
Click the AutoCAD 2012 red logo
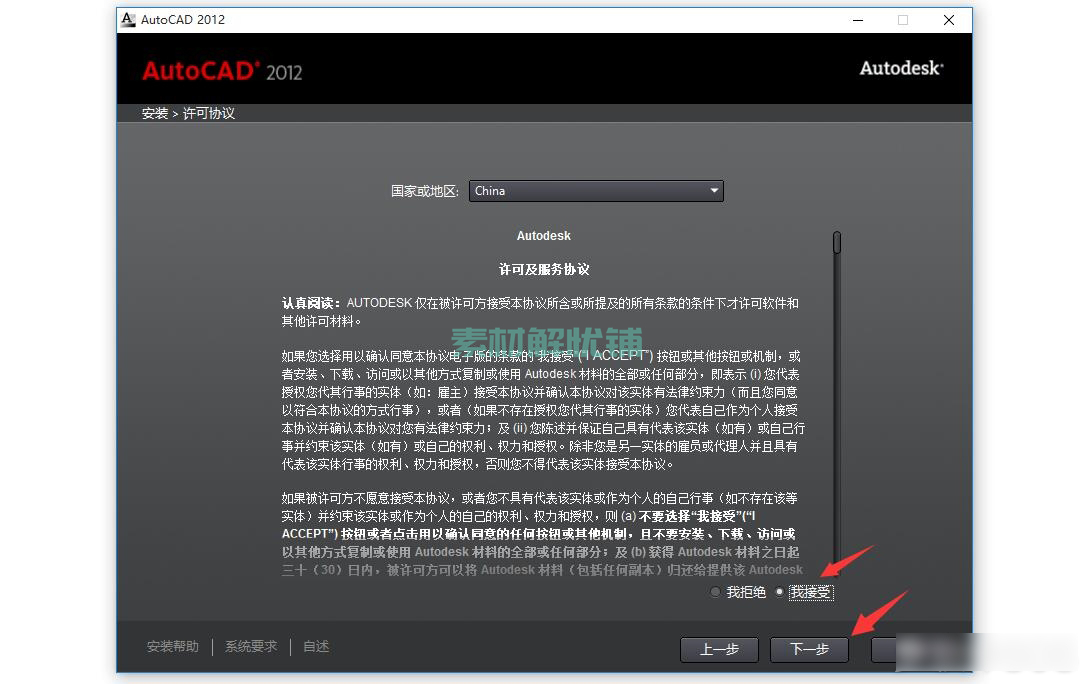pyautogui.click(x=222, y=71)
